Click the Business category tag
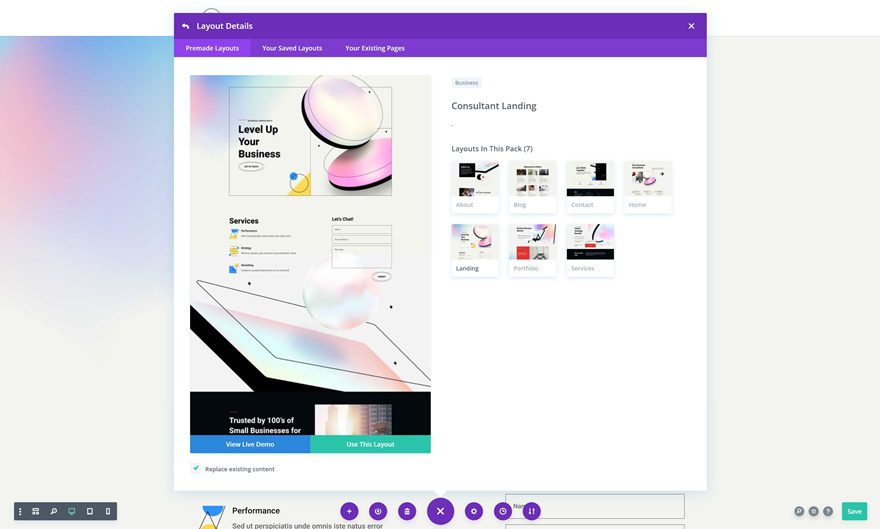Image resolution: width=880 pixels, height=529 pixels. click(466, 82)
